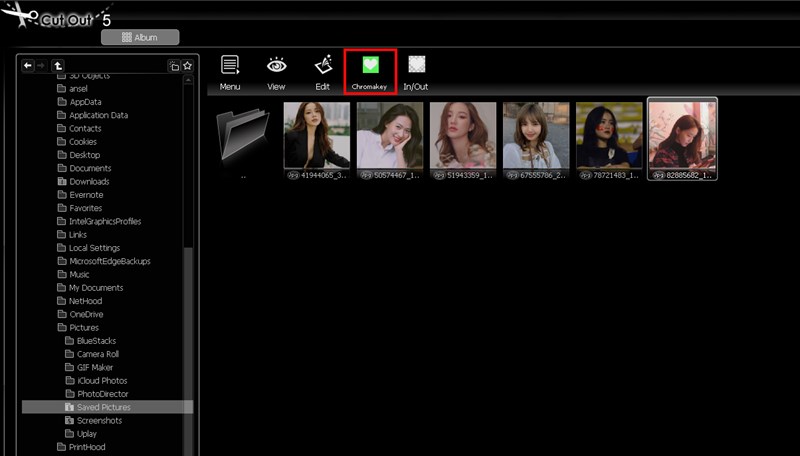Select the OneDrive folder entry
Image resolution: width=800 pixels, height=456 pixels.
pos(86,314)
